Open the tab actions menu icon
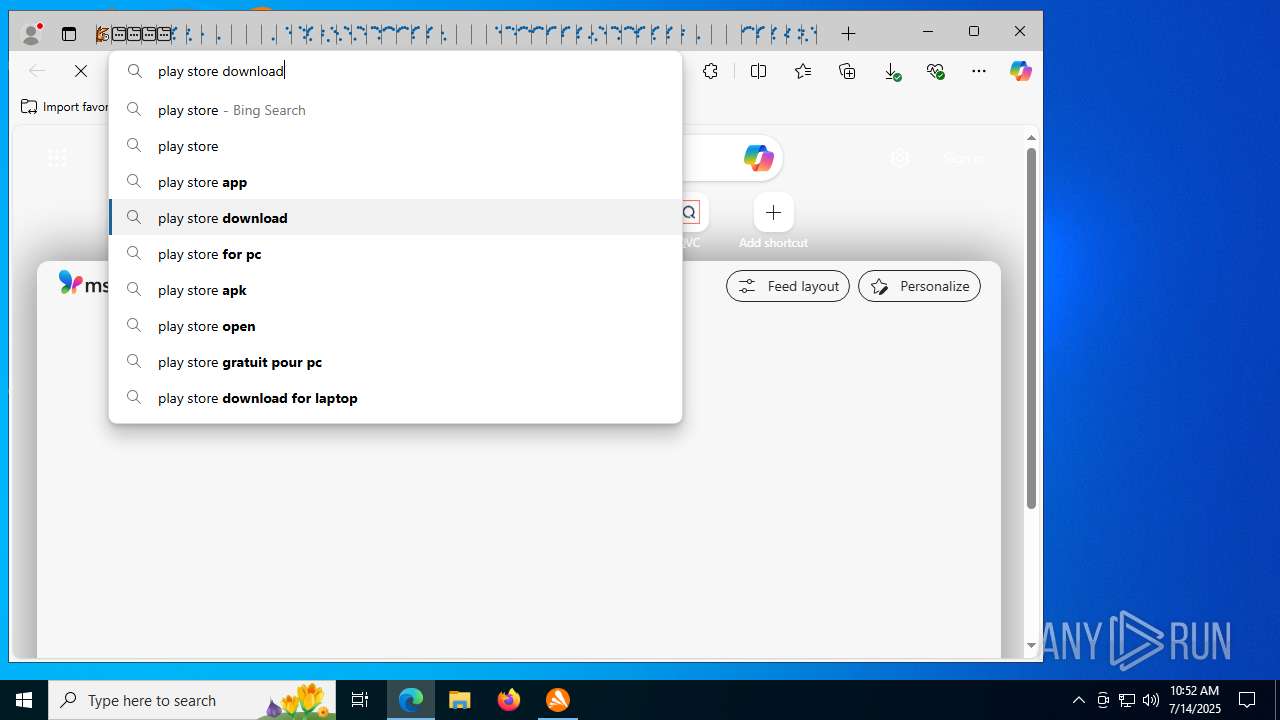Image resolution: width=1280 pixels, height=720 pixels. 69,34
